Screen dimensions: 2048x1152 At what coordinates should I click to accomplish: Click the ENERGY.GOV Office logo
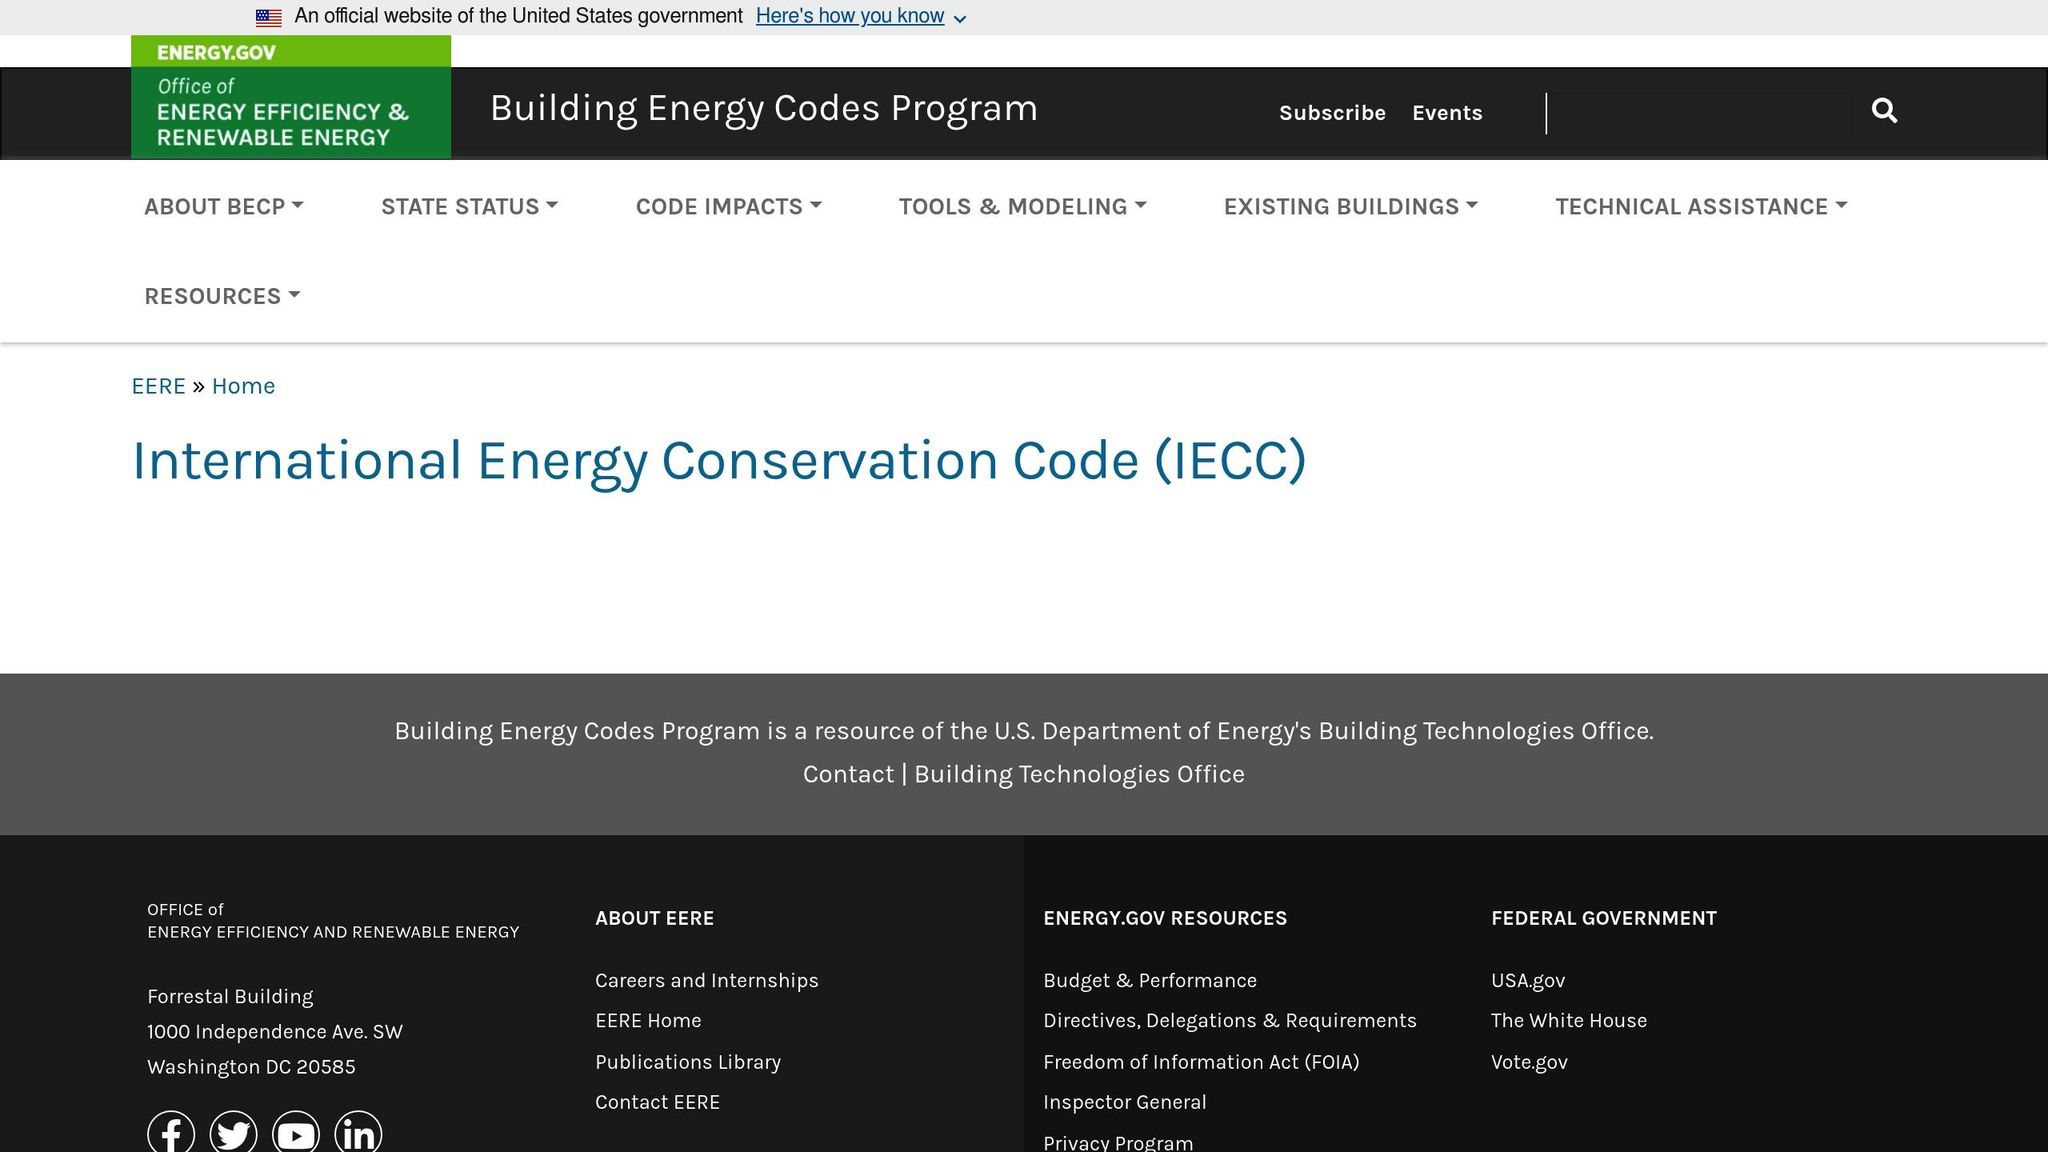point(290,97)
